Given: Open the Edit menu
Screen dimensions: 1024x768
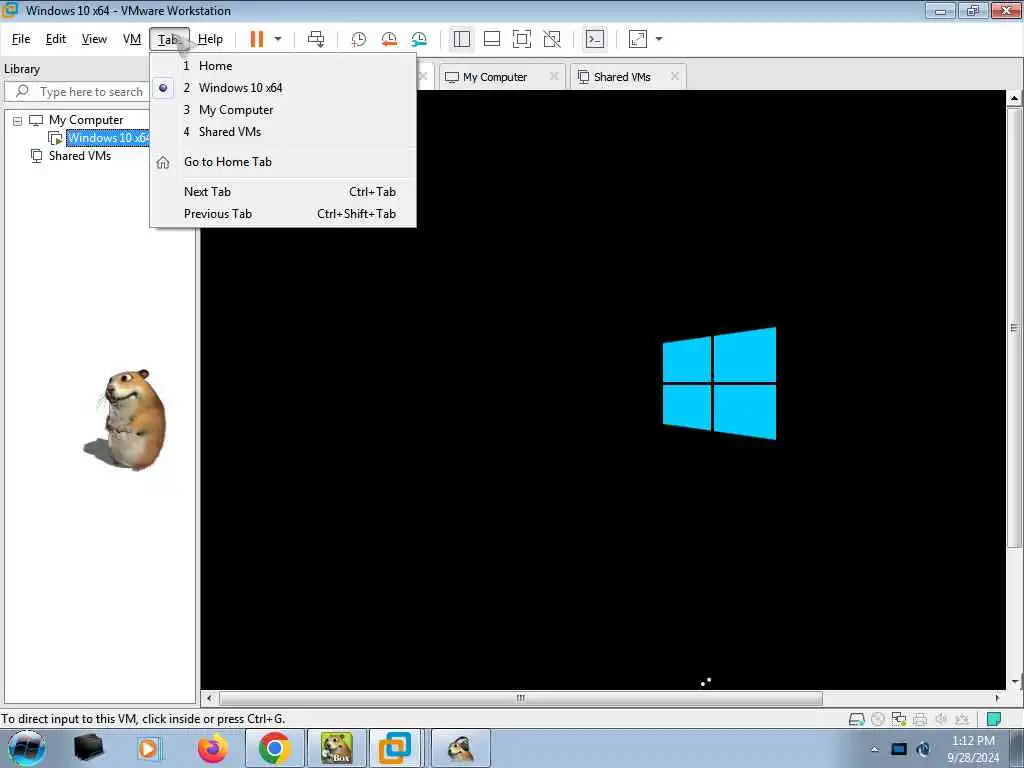Looking at the screenshot, I should click(56, 39).
